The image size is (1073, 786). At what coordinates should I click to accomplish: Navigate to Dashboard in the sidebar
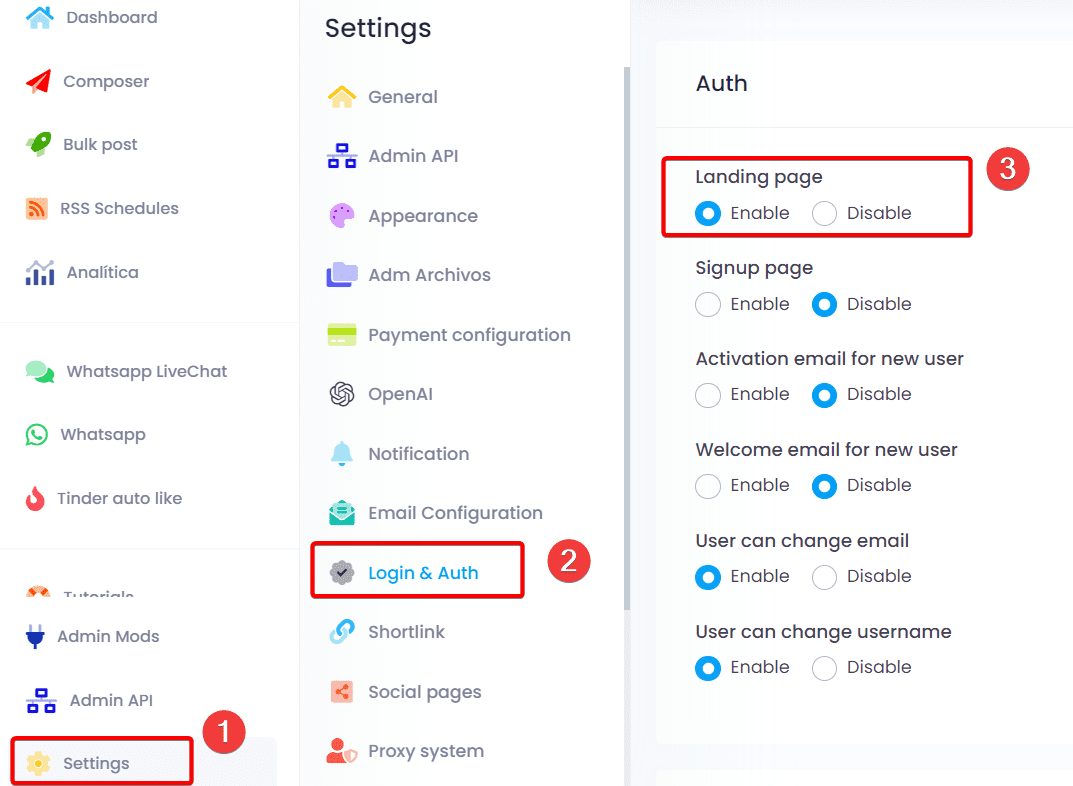click(x=111, y=17)
